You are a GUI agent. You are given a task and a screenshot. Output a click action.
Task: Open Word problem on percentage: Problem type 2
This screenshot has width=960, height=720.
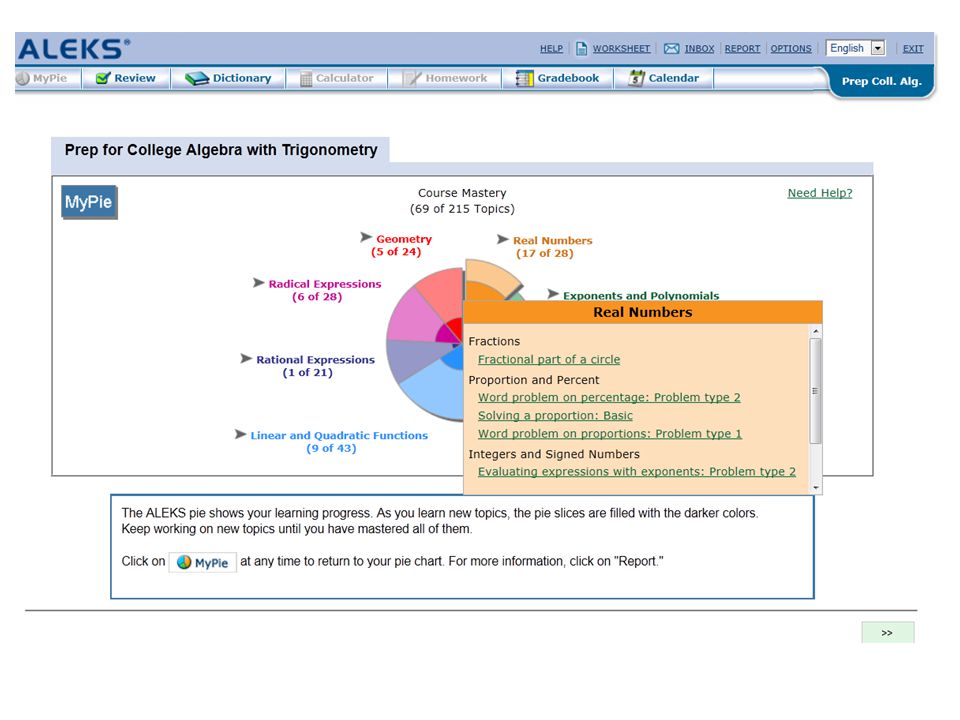click(609, 397)
